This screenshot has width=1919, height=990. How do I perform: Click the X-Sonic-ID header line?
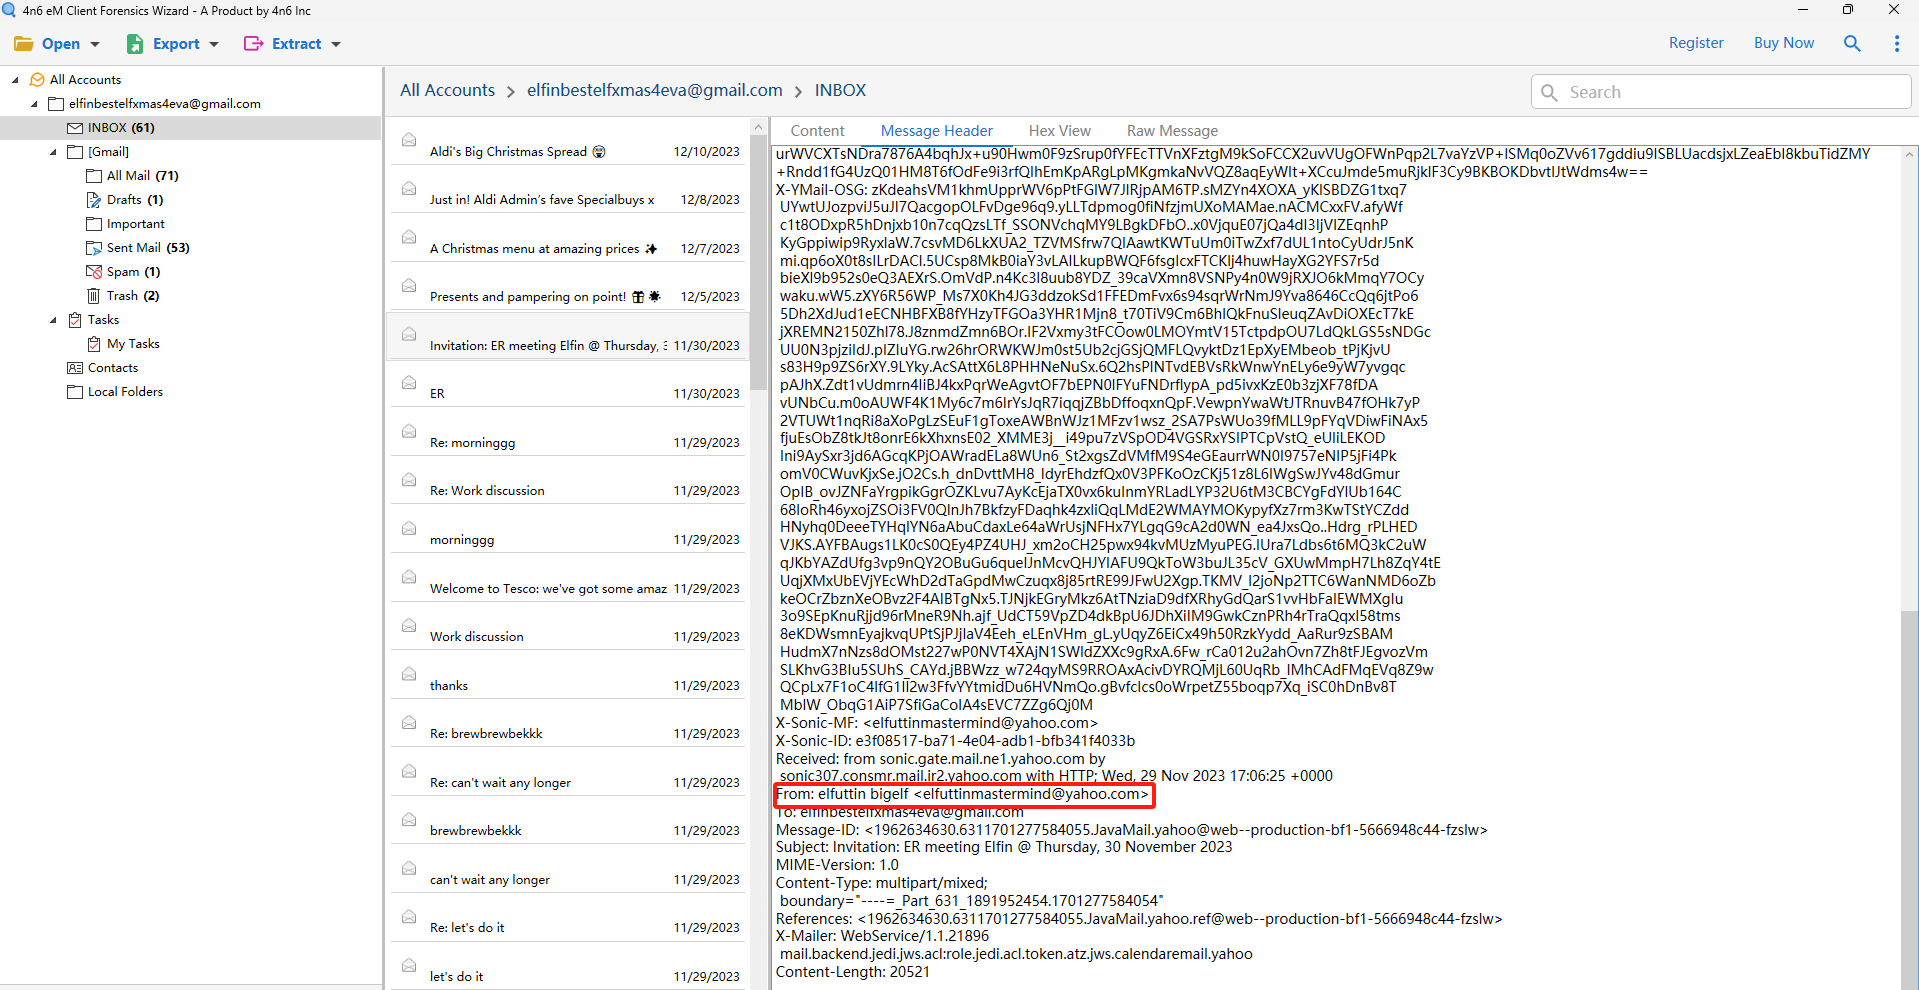point(955,741)
